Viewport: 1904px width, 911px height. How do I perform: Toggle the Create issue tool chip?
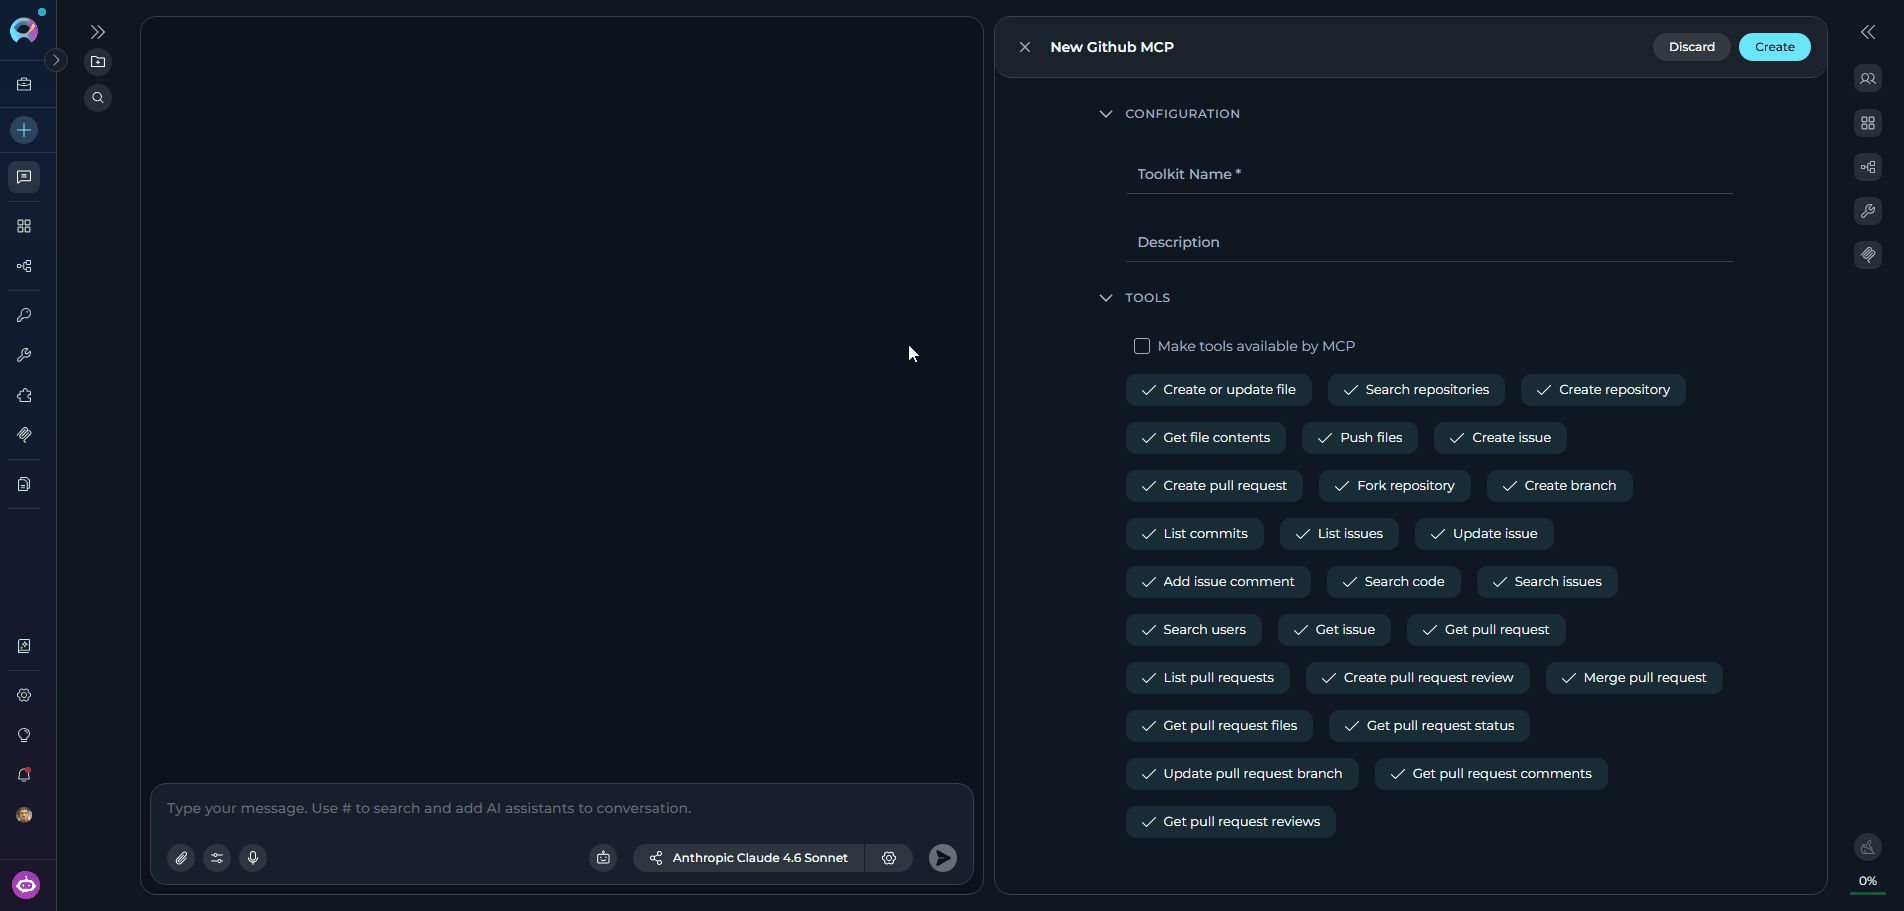click(1500, 438)
